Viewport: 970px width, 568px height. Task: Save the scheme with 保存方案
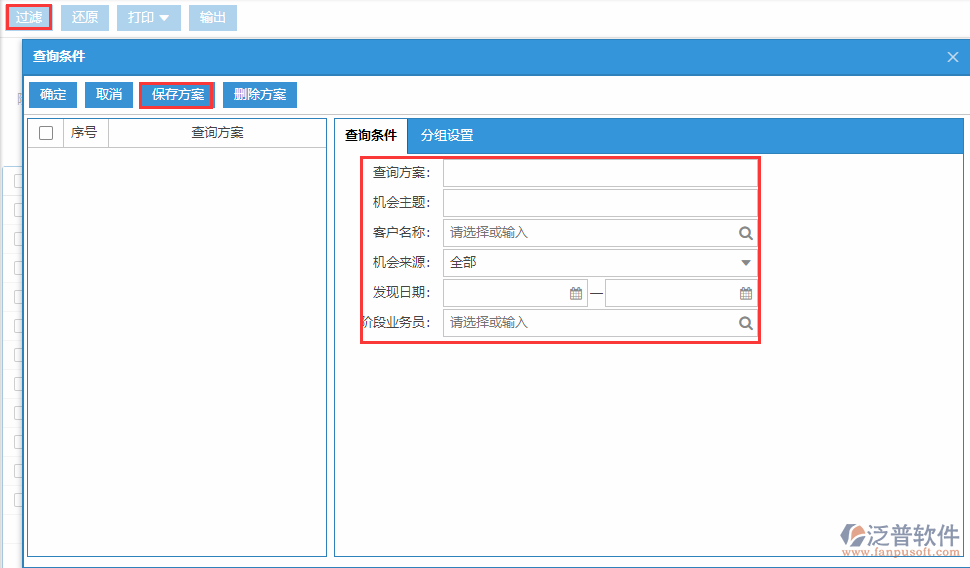coord(178,95)
